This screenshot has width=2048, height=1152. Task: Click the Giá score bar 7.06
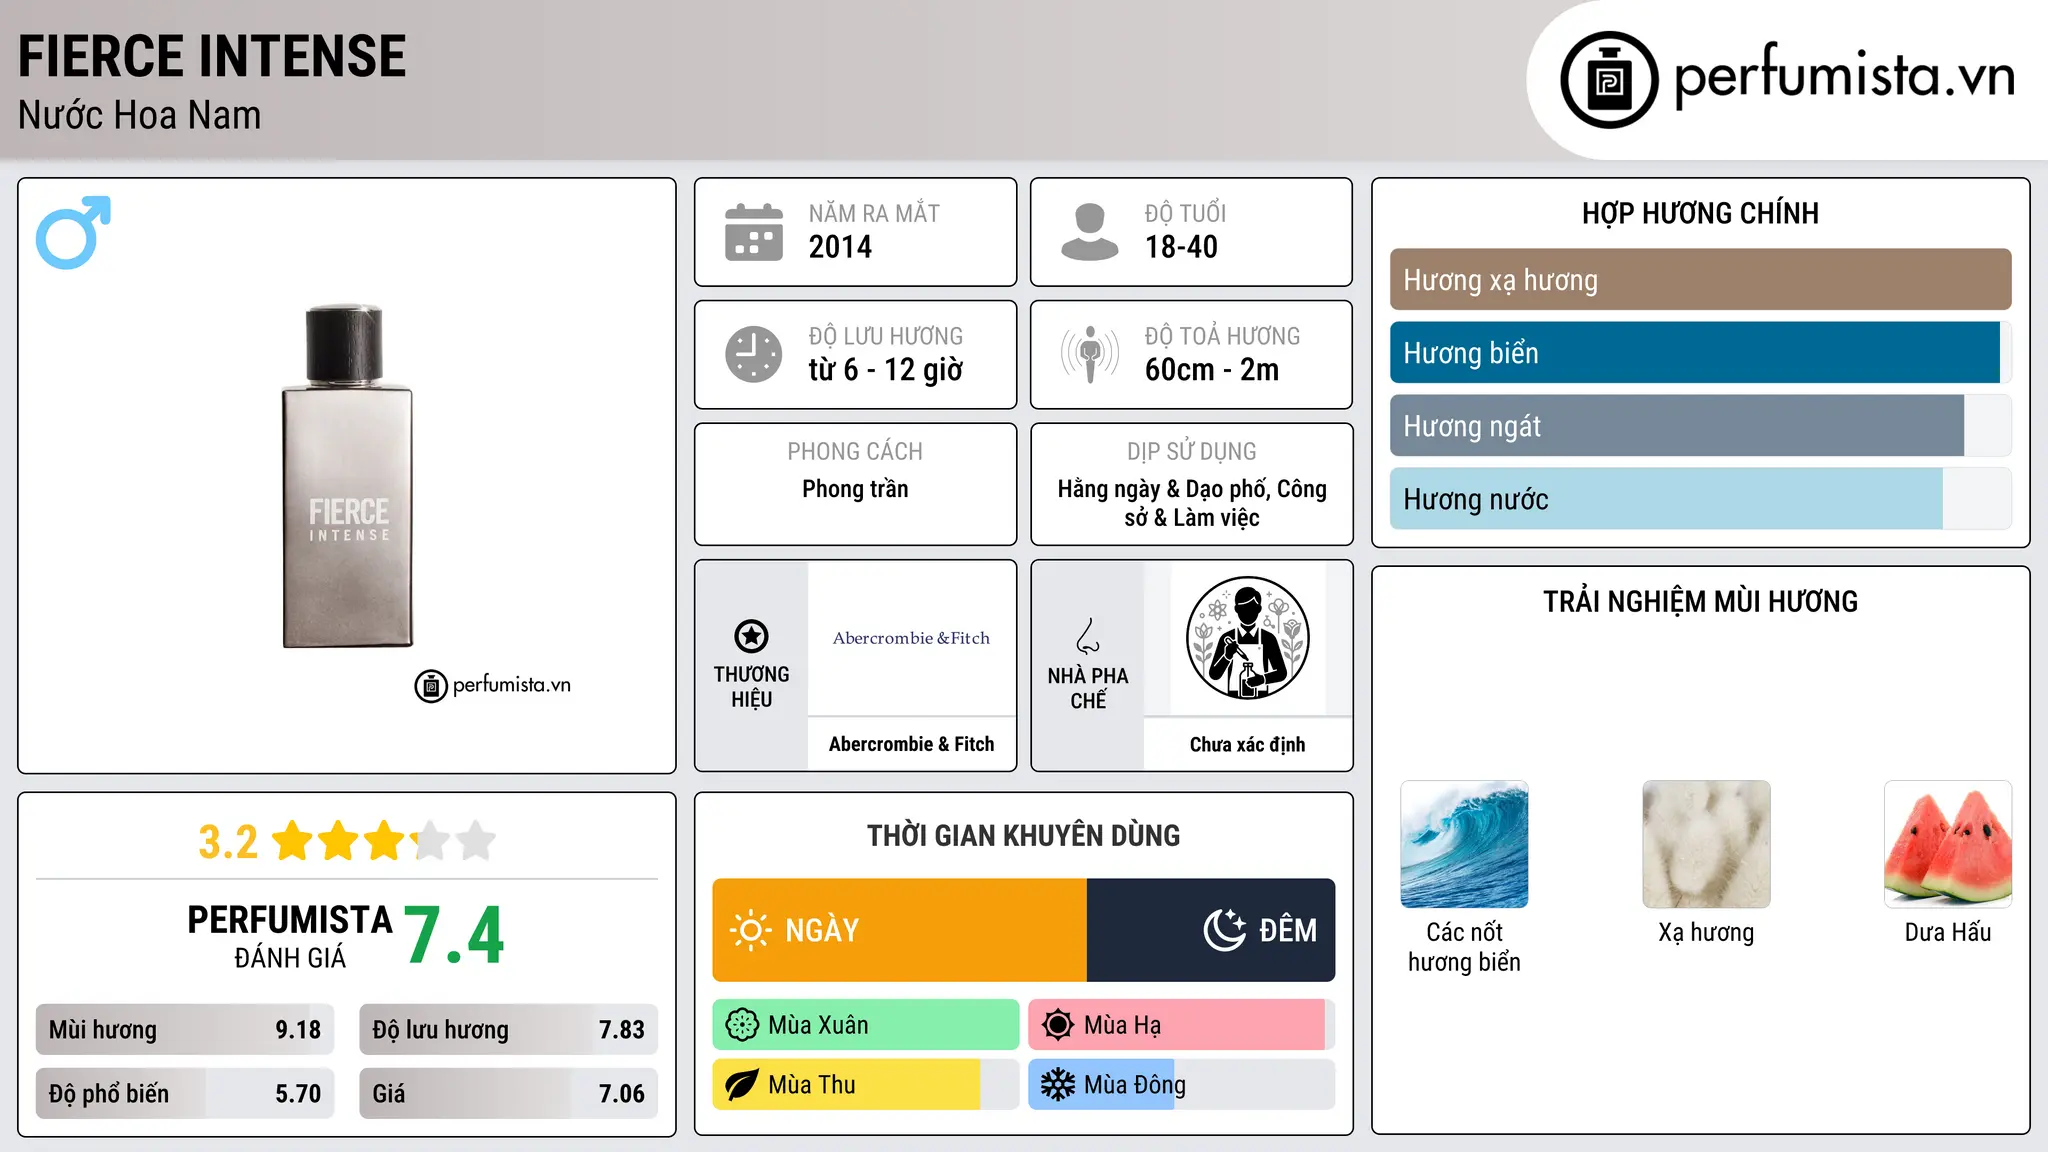[508, 1094]
